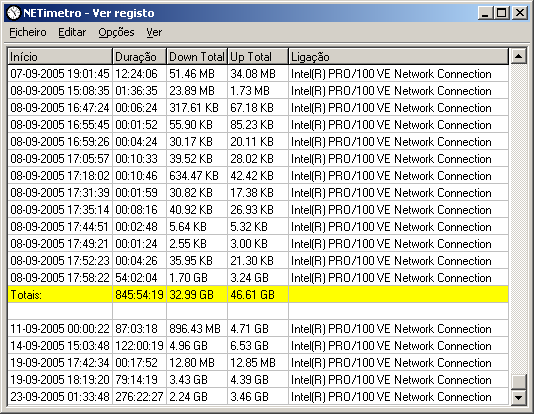Click the vertical scrollbar thumb
The width and height of the screenshot is (534, 414).
point(519,382)
